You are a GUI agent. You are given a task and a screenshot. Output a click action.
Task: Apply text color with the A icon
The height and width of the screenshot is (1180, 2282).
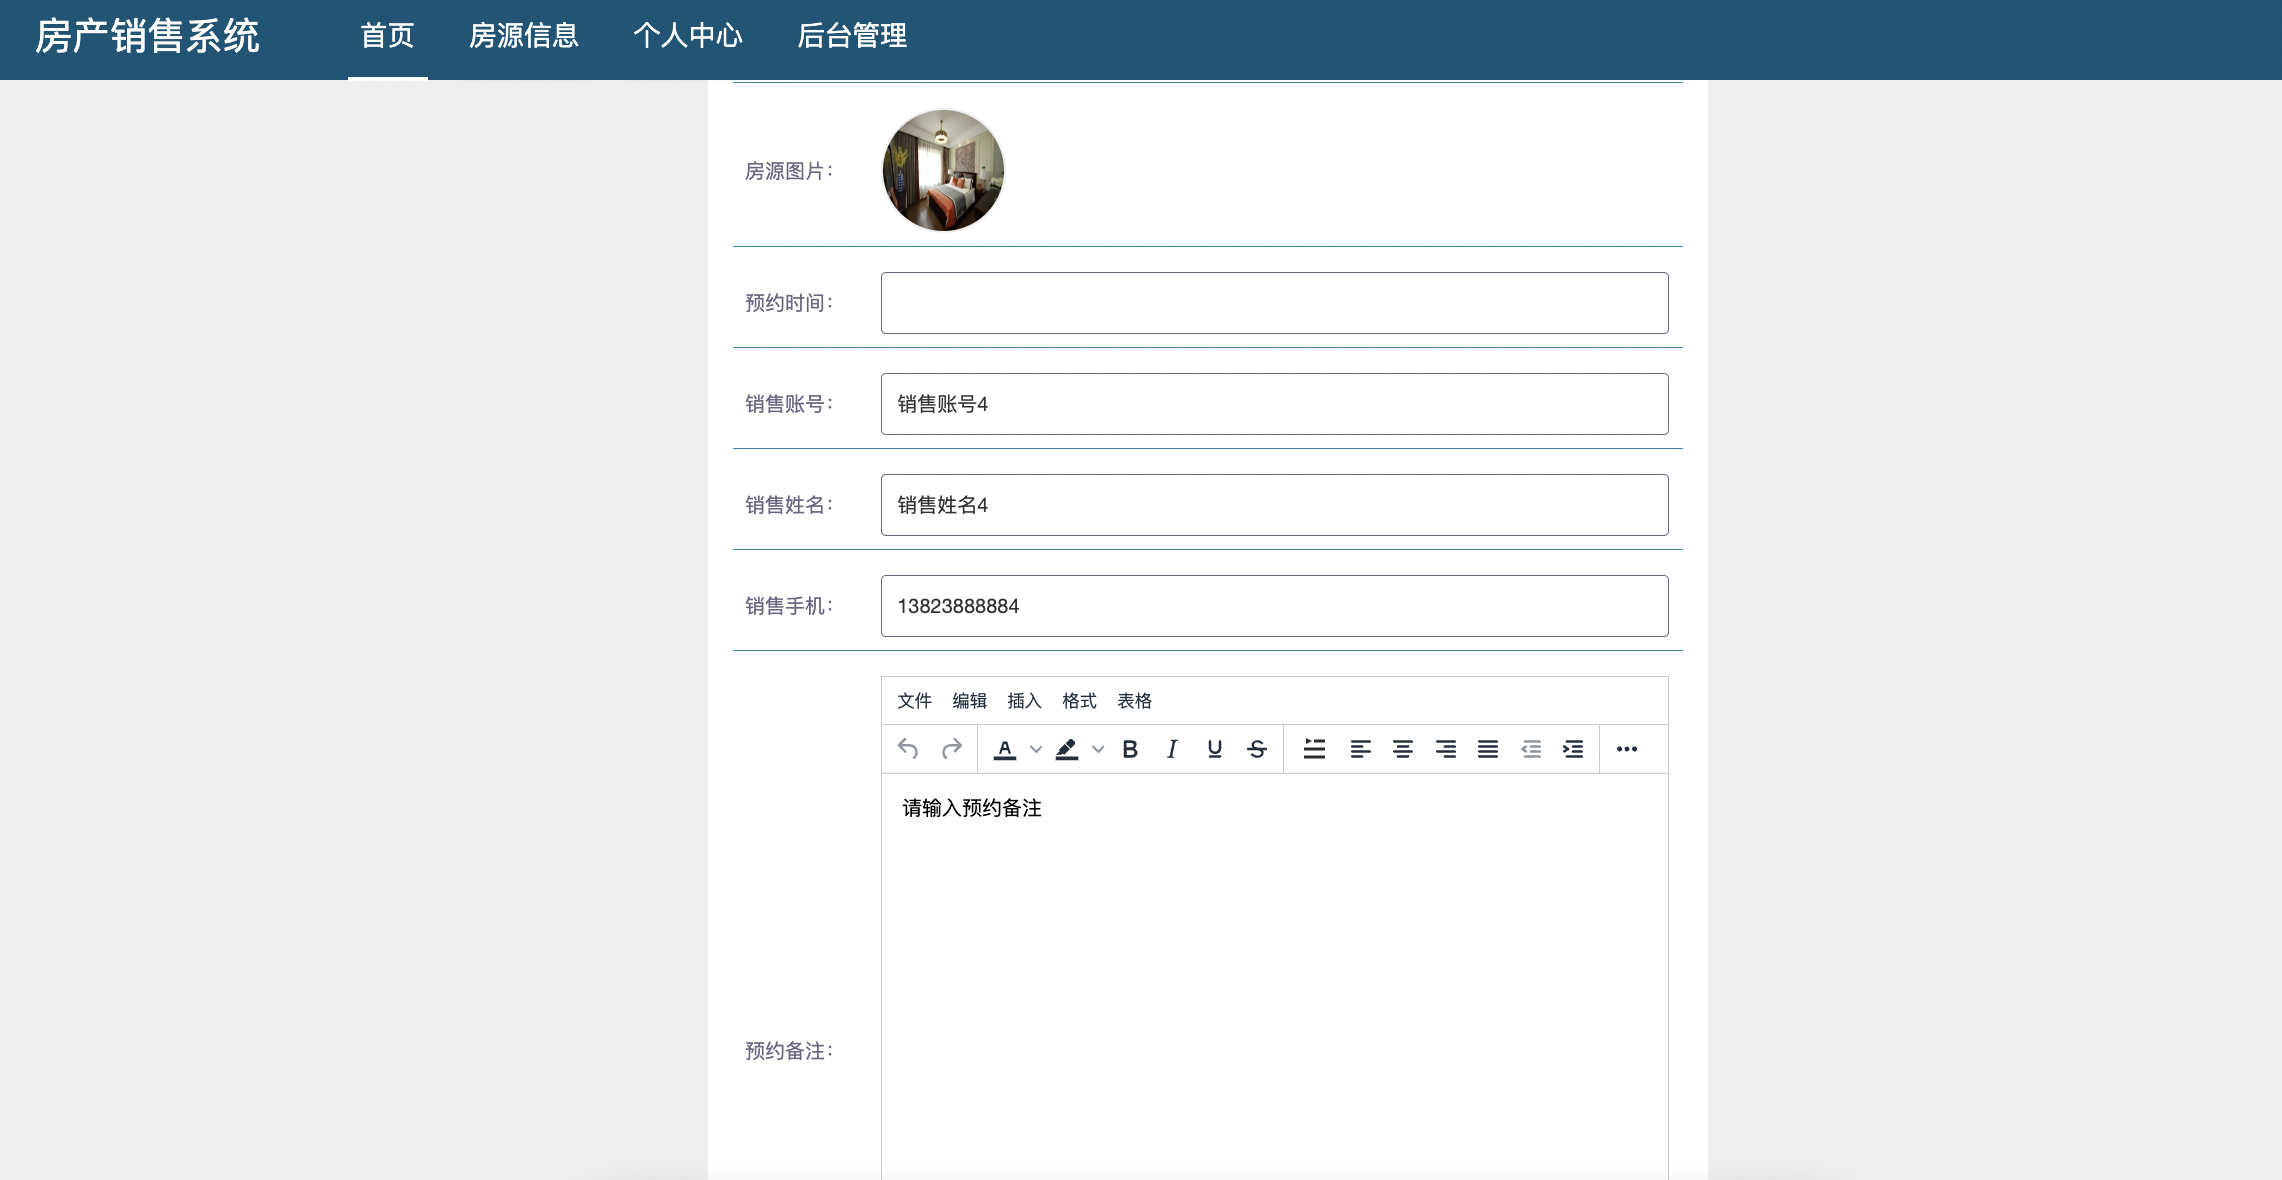[1005, 749]
